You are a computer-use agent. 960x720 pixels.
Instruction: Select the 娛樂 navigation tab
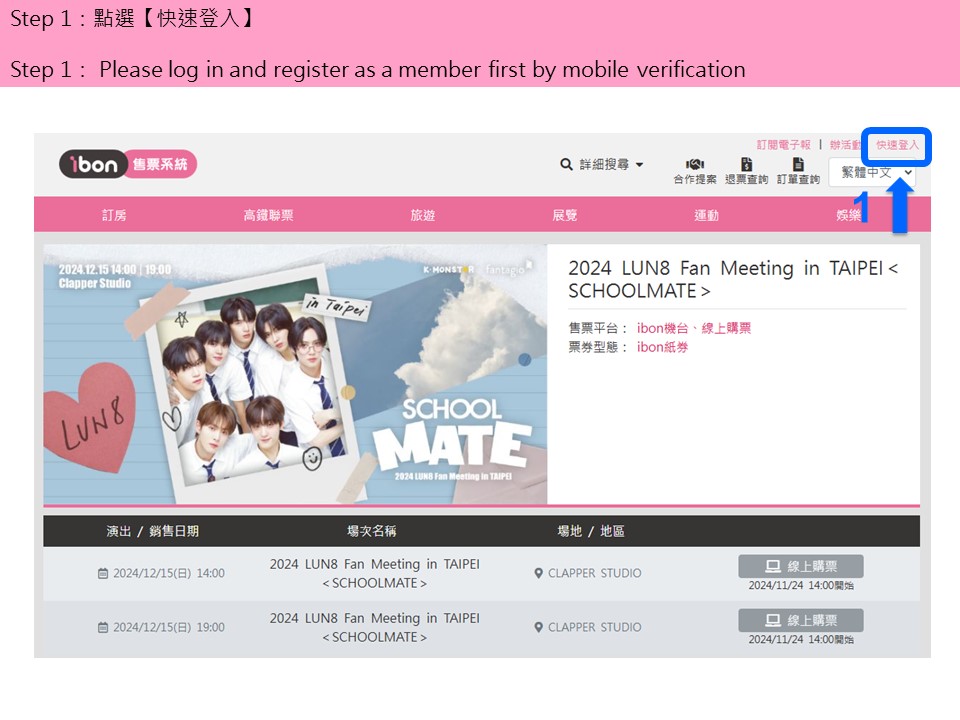point(848,214)
